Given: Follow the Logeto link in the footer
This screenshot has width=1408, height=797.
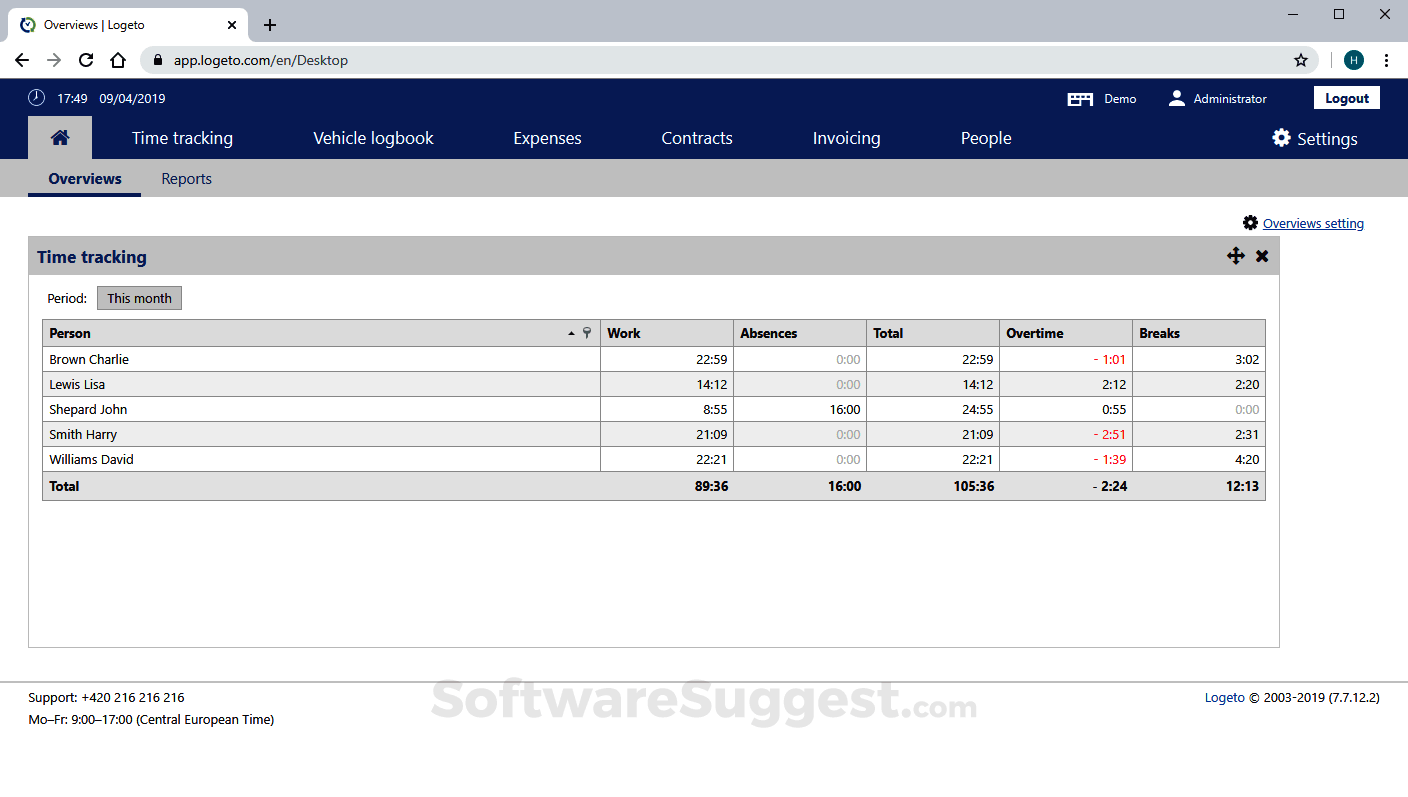Looking at the screenshot, I should [1225, 697].
